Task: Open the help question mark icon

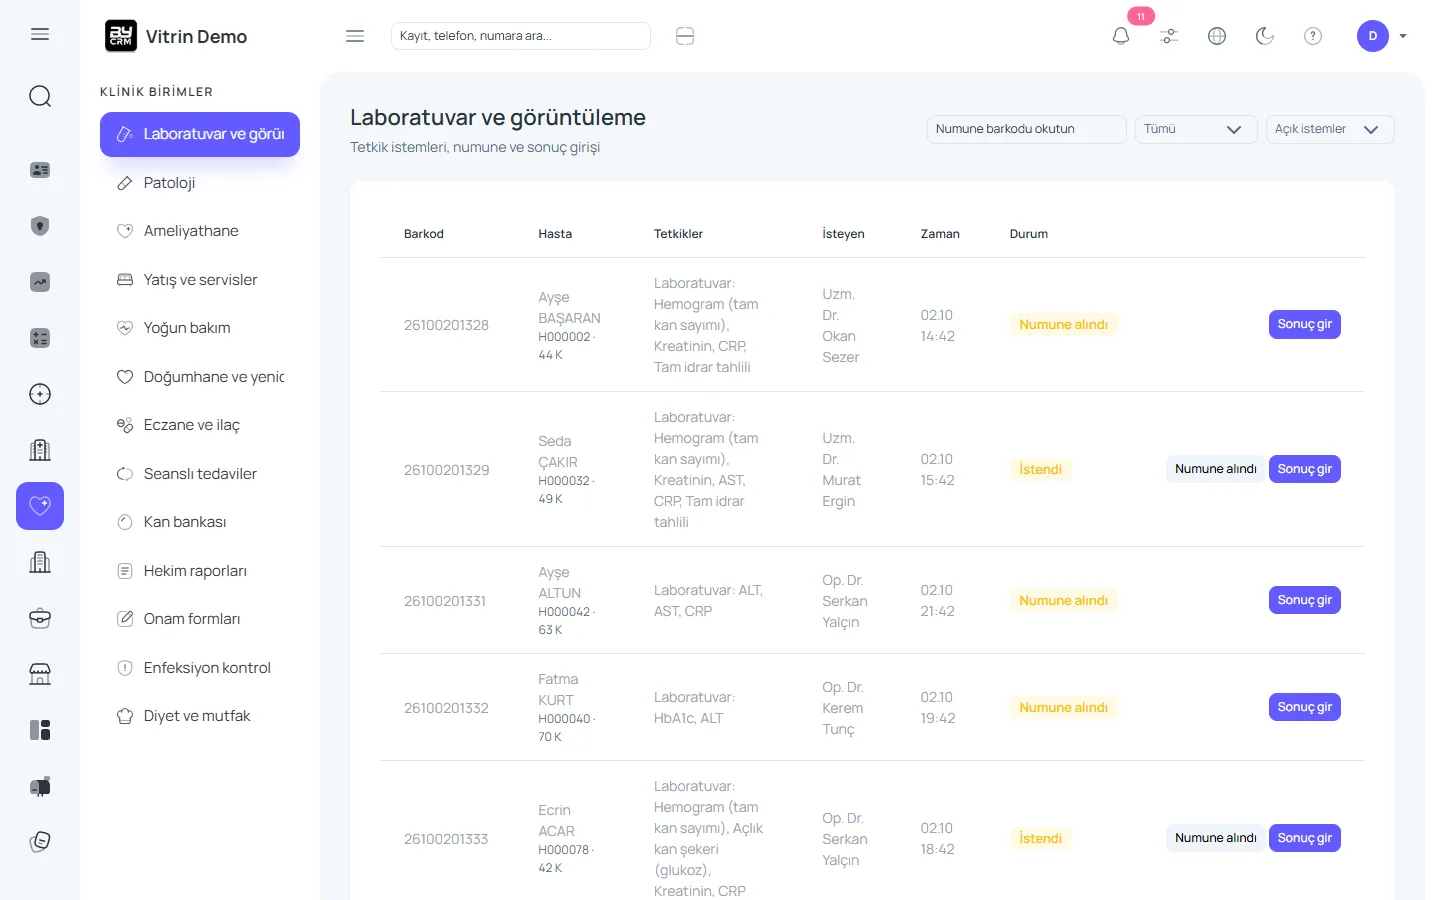Action: (1313, 36)
